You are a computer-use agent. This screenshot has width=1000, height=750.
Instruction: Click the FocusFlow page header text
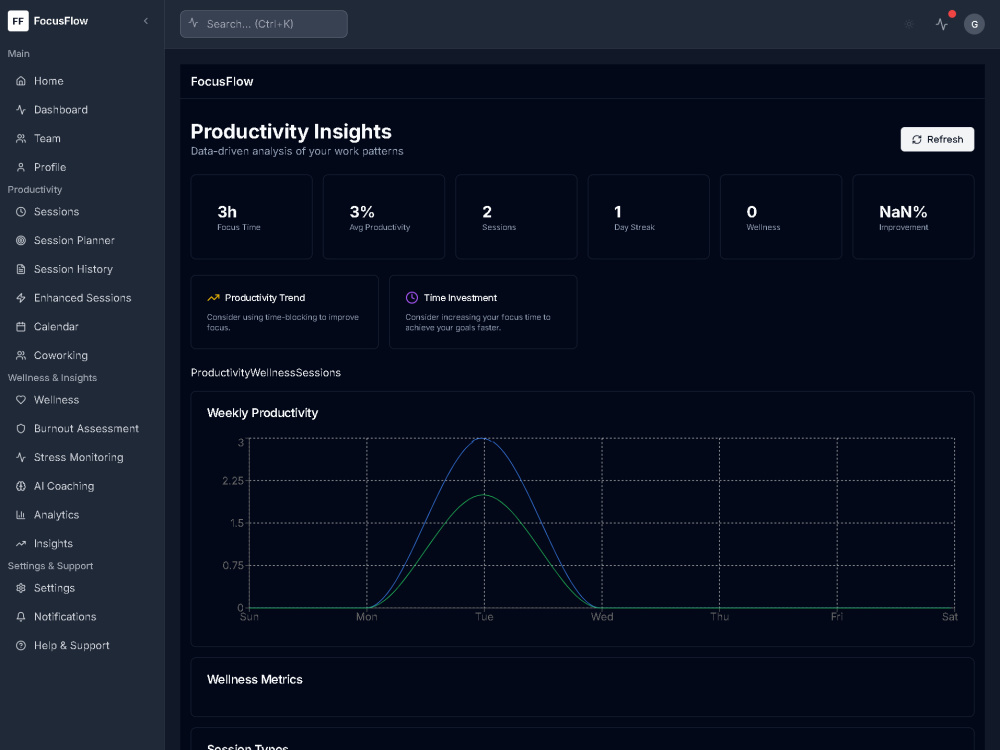[x=222, y=82]
